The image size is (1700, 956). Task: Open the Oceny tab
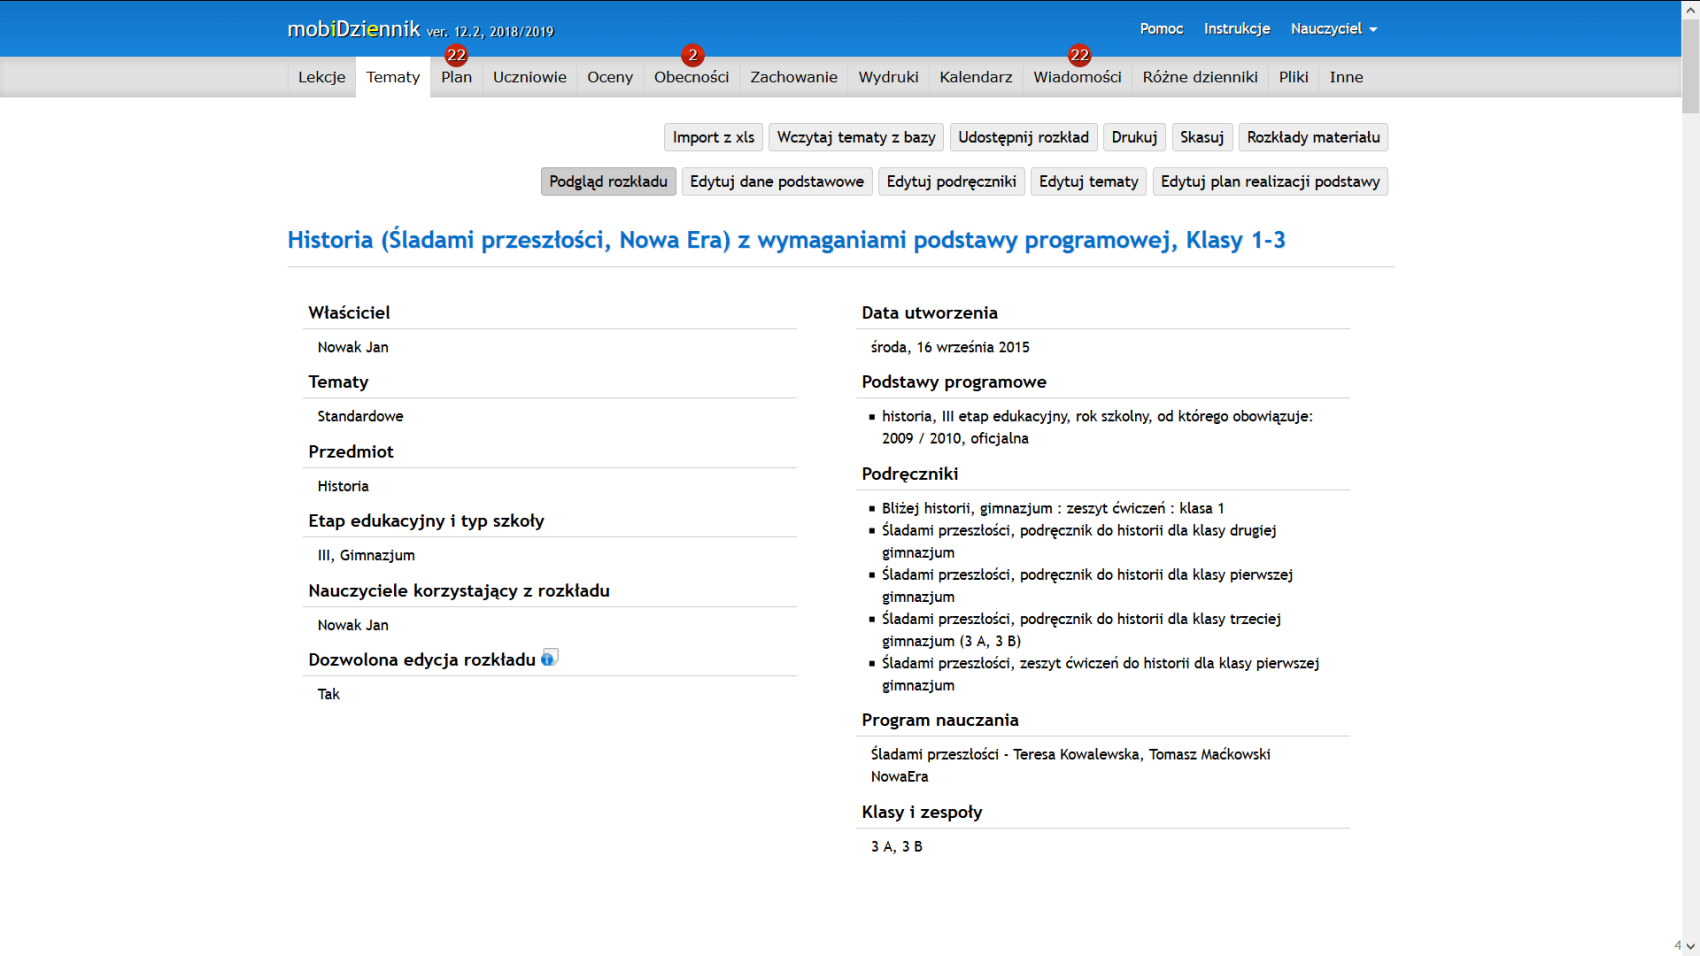(x=610, y=77)
